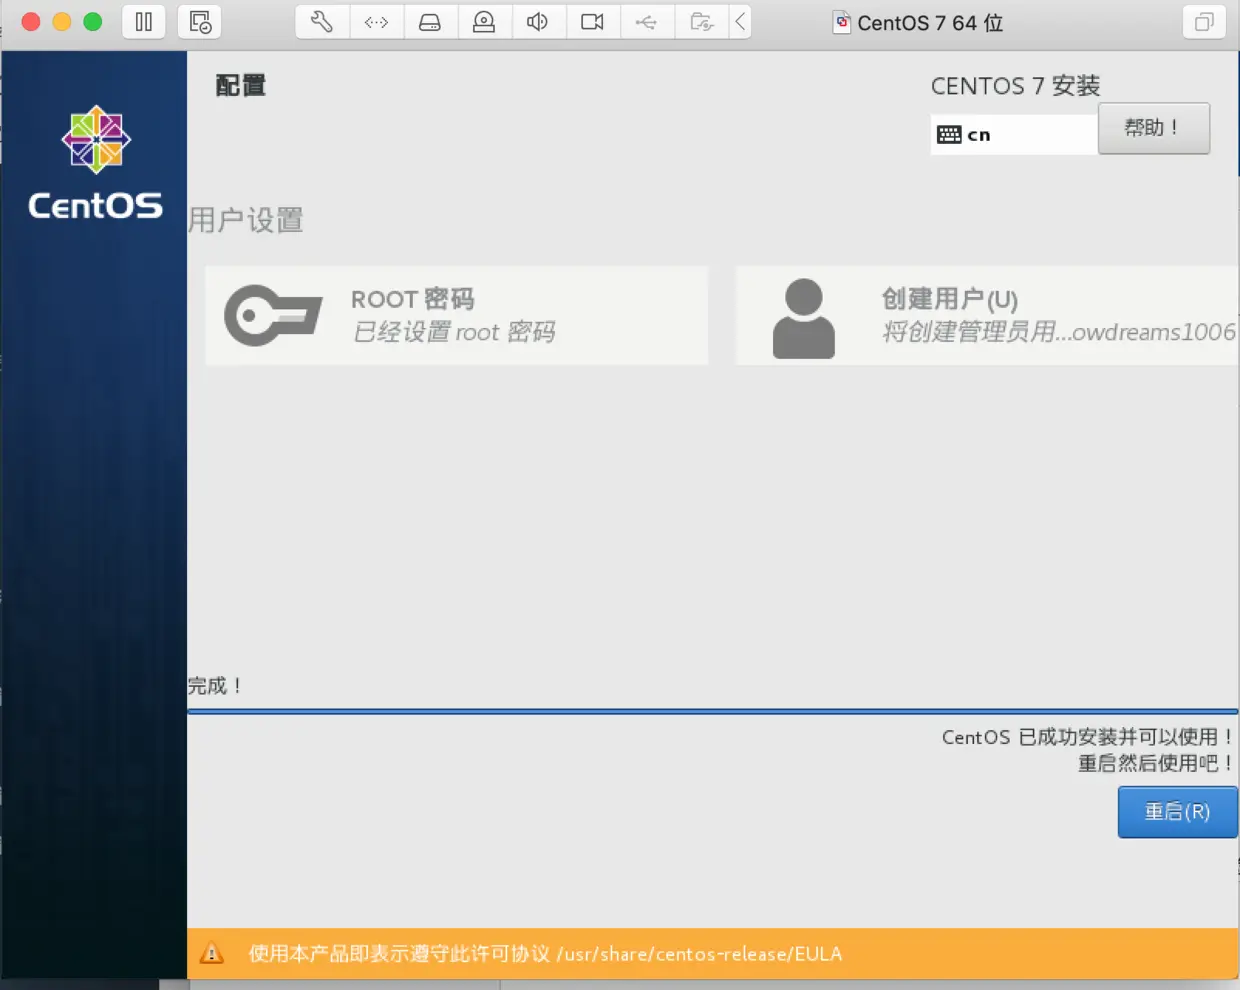Click the 帮助 help button
This screenshot has height=990, width=1240.
1154,128
